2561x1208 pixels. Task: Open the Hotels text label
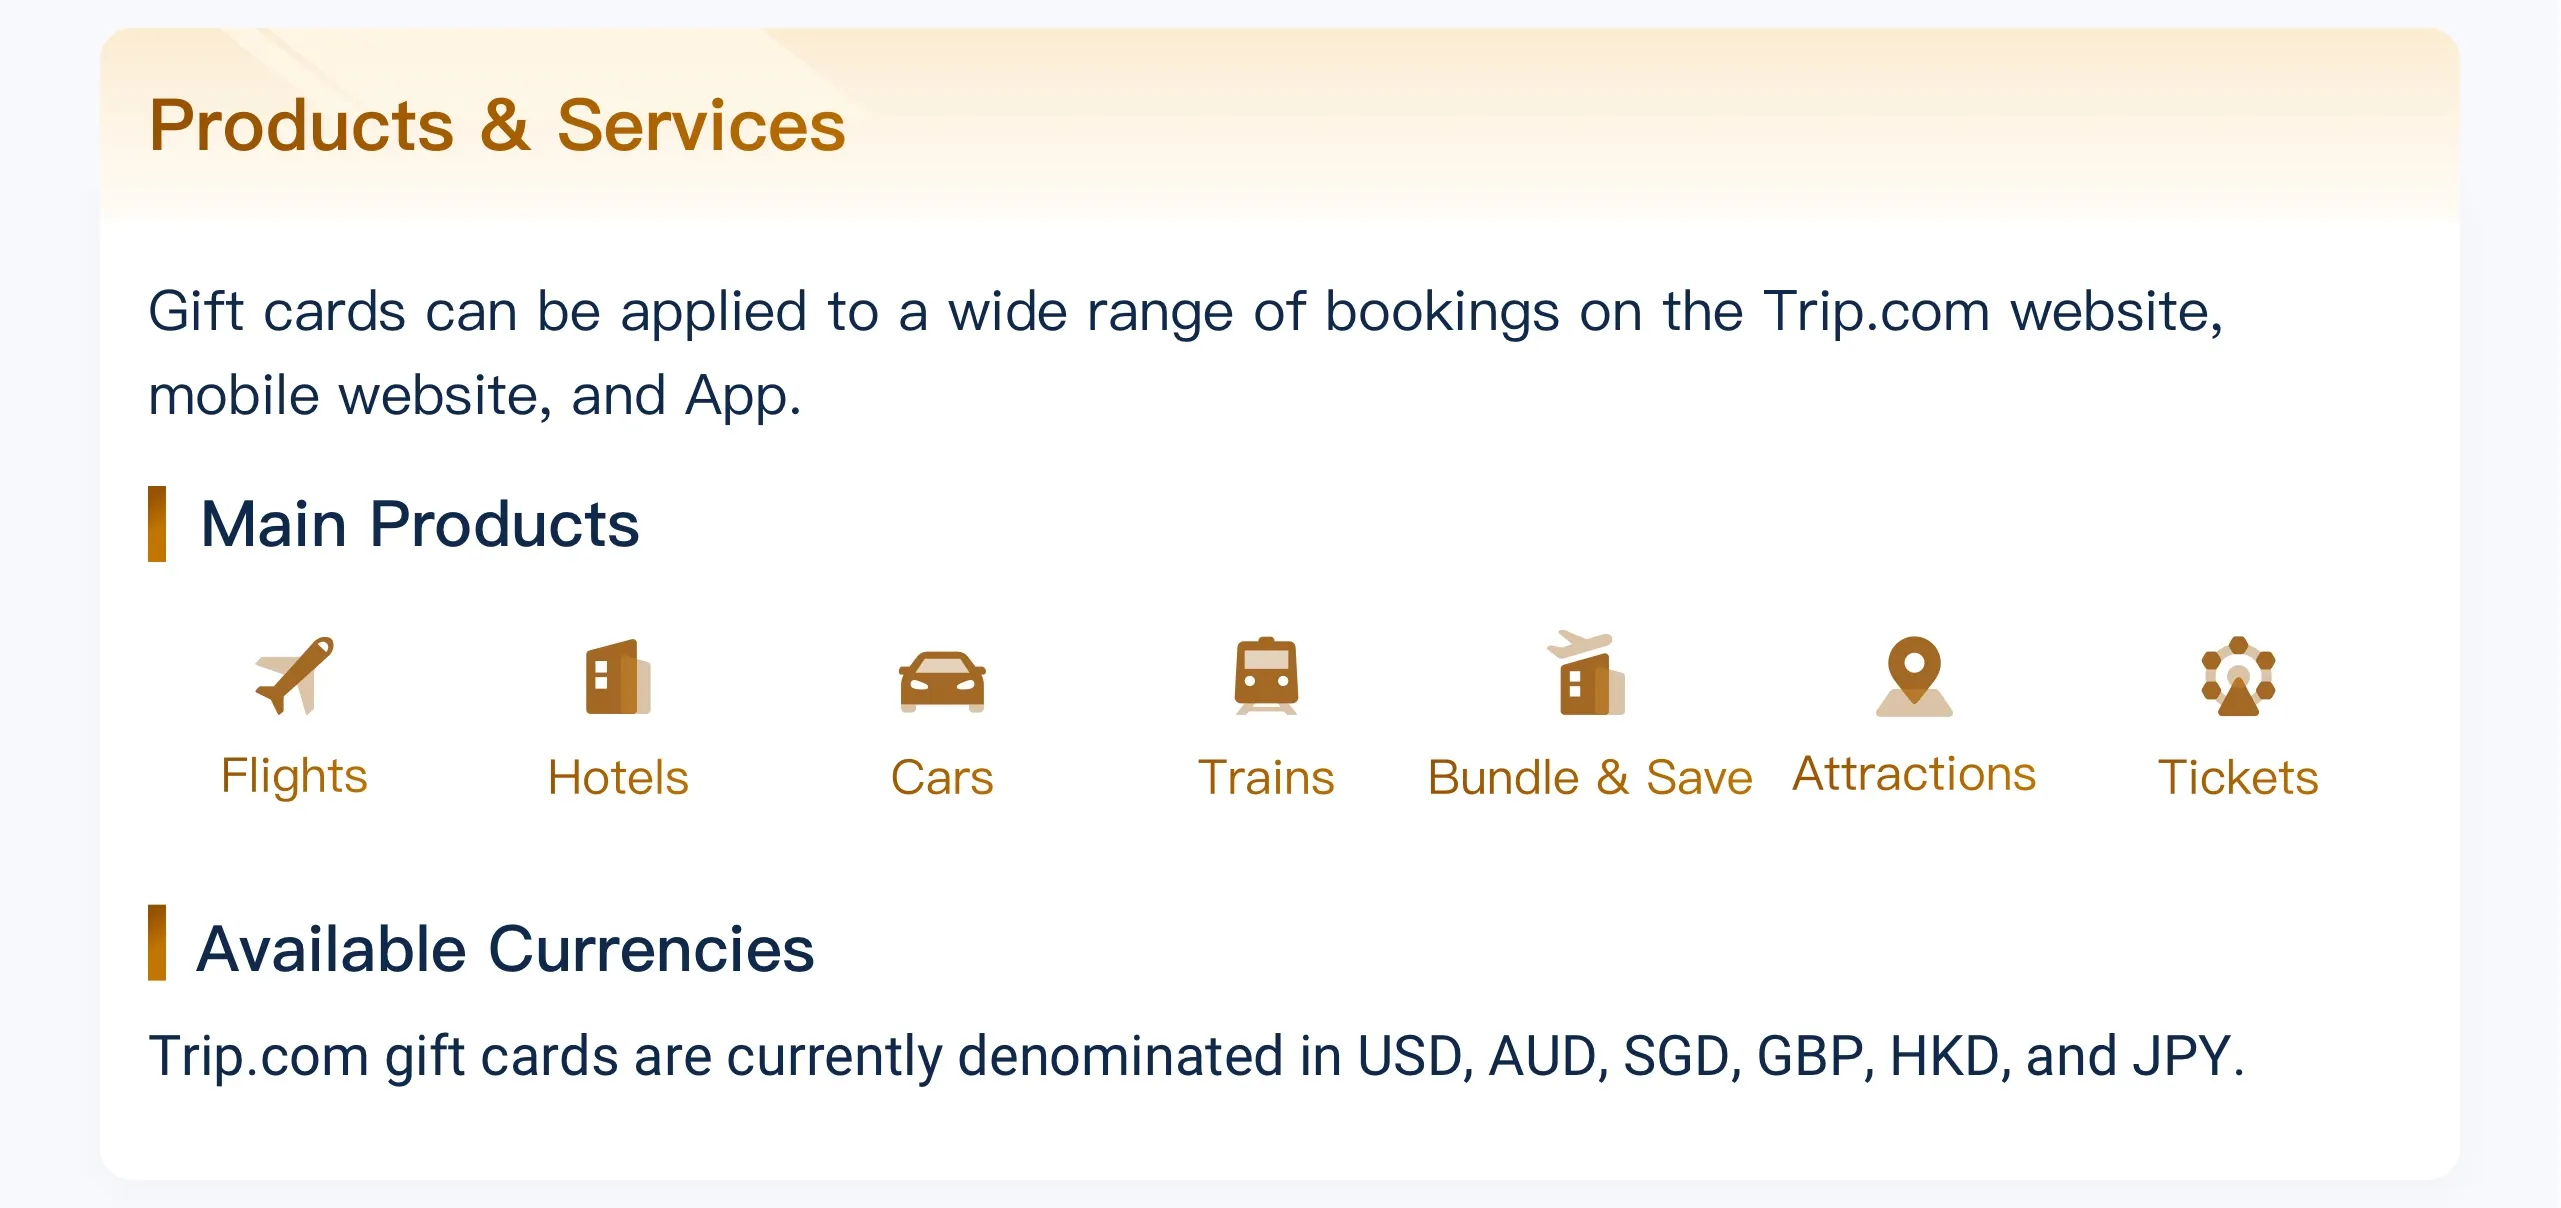(x=618, y=778)
